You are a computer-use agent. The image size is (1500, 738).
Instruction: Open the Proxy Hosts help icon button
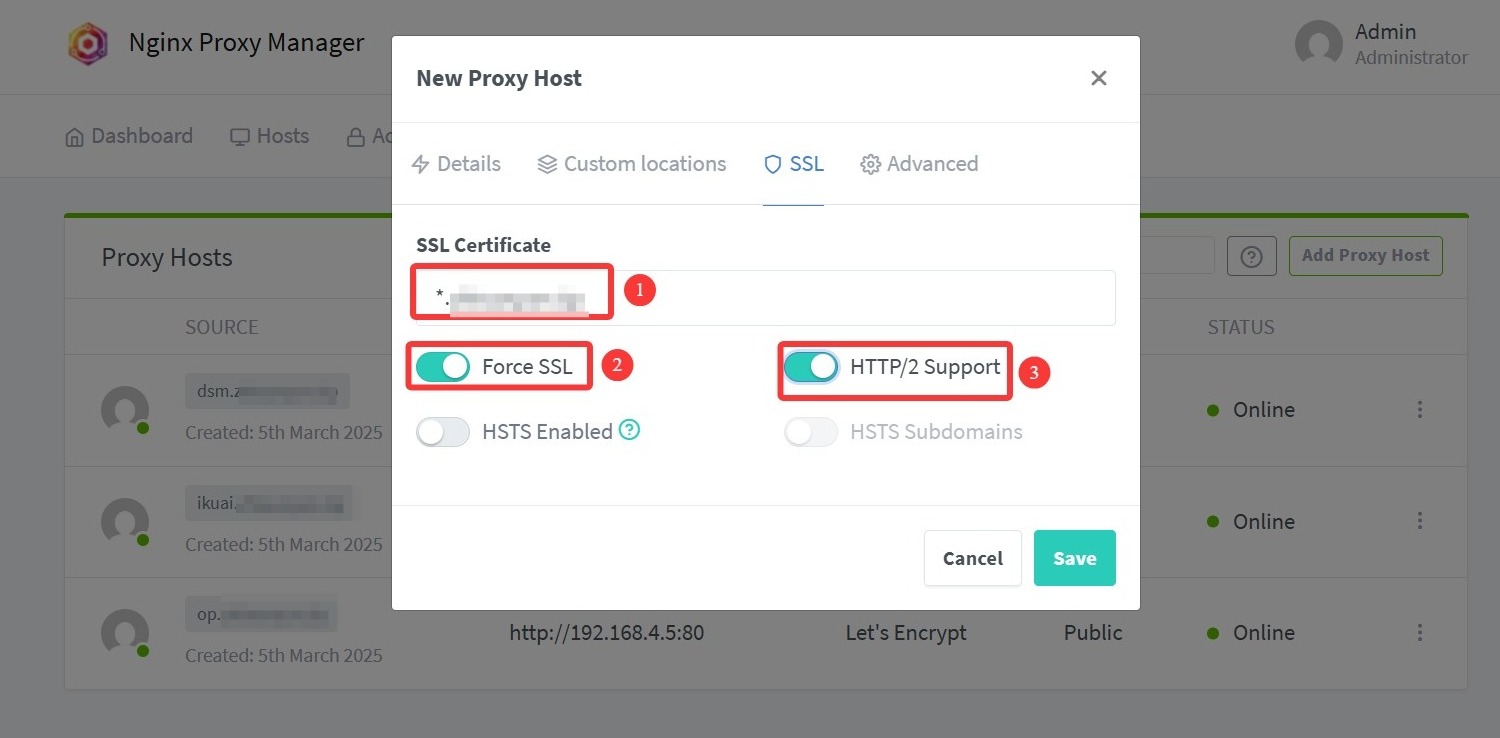point(1251,256)
